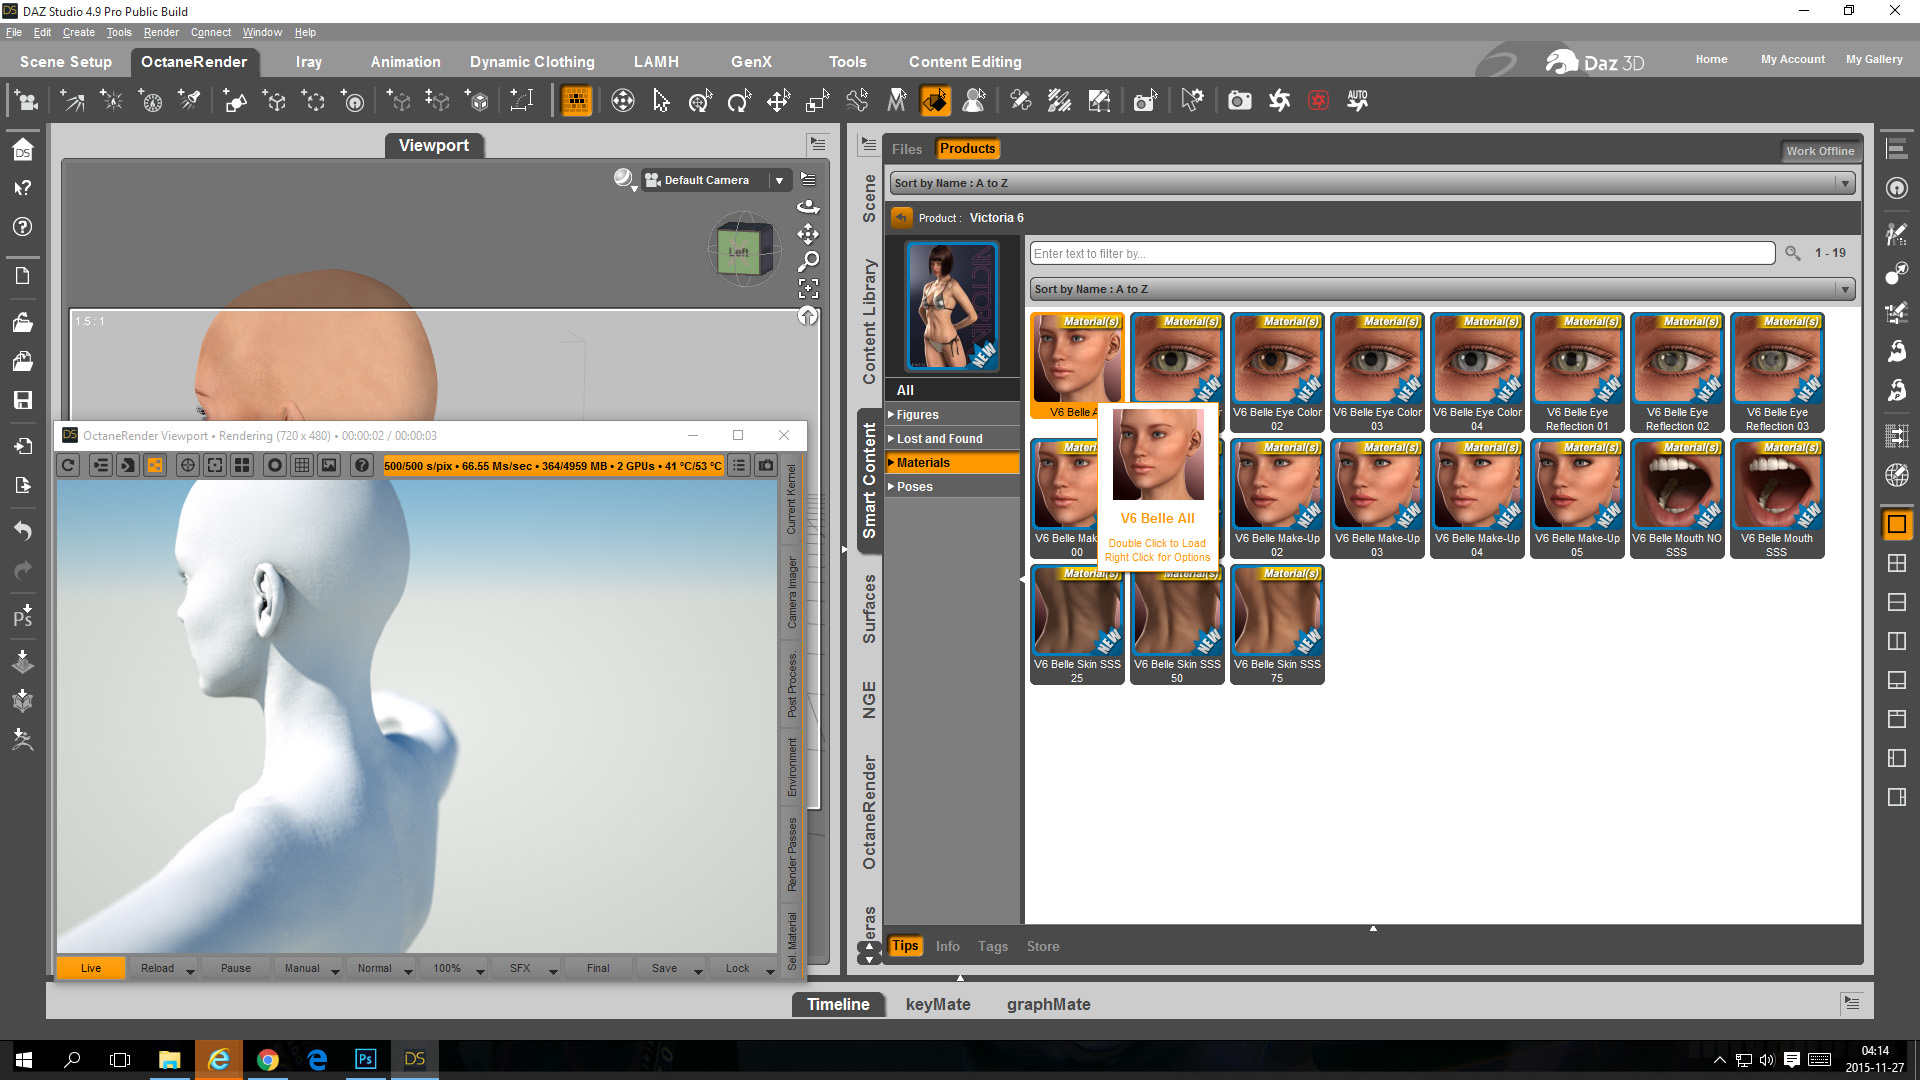Open the Manual mode dropdown
This screenshot has width=1920, height=1080.
pos(309,968)
